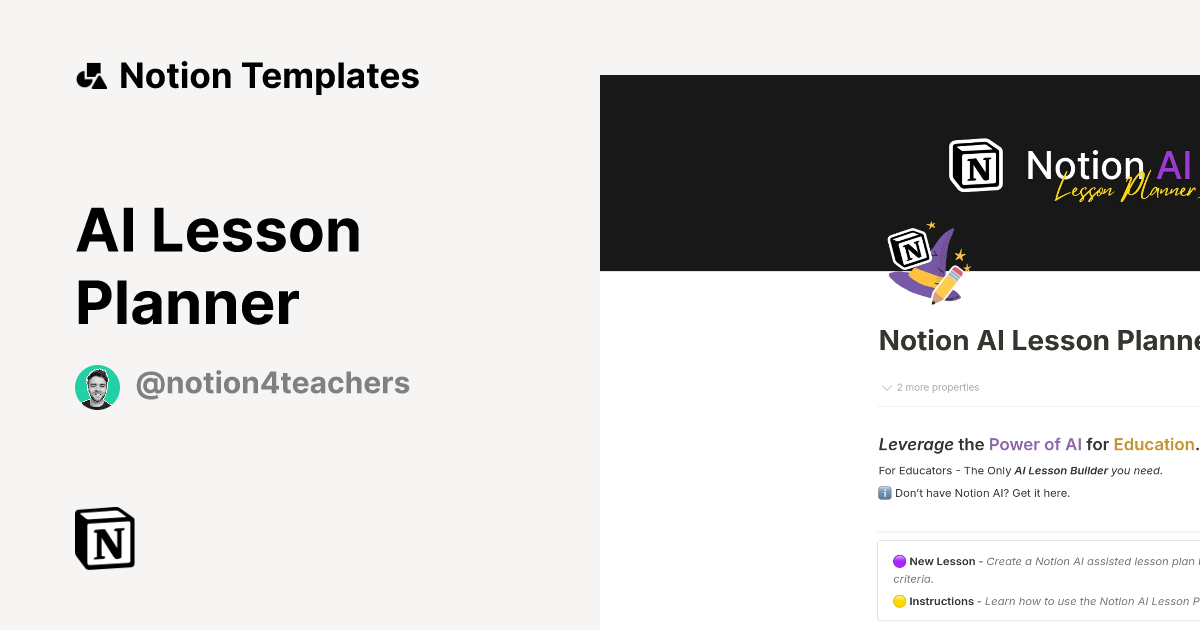Click the wizard hat page icon
This screenshot has width=1200, height=630.
927,263
